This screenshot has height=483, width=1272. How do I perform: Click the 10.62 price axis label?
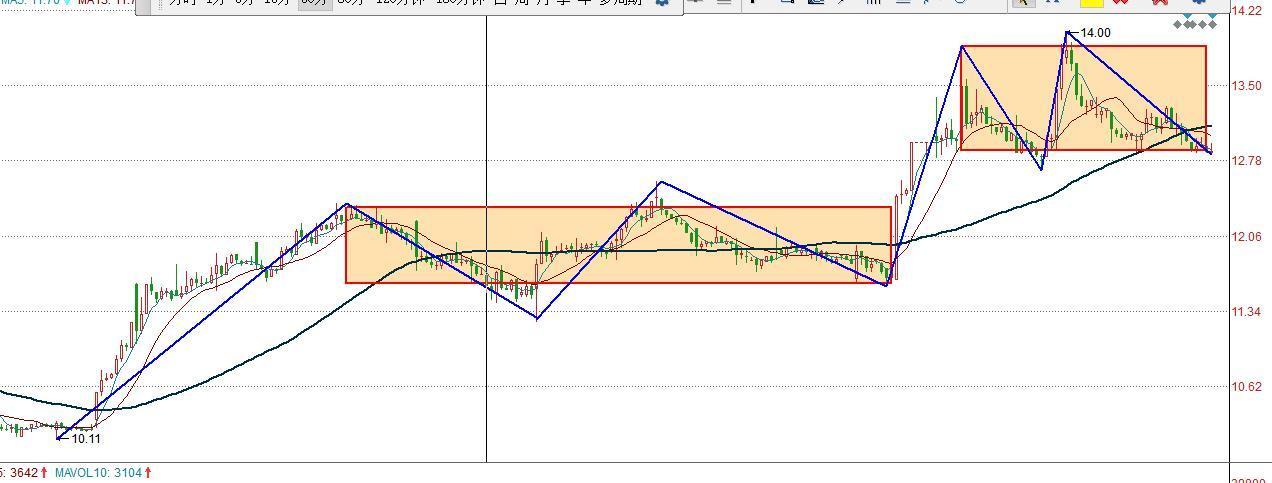pyautogui.click(x=1247, y=387)
